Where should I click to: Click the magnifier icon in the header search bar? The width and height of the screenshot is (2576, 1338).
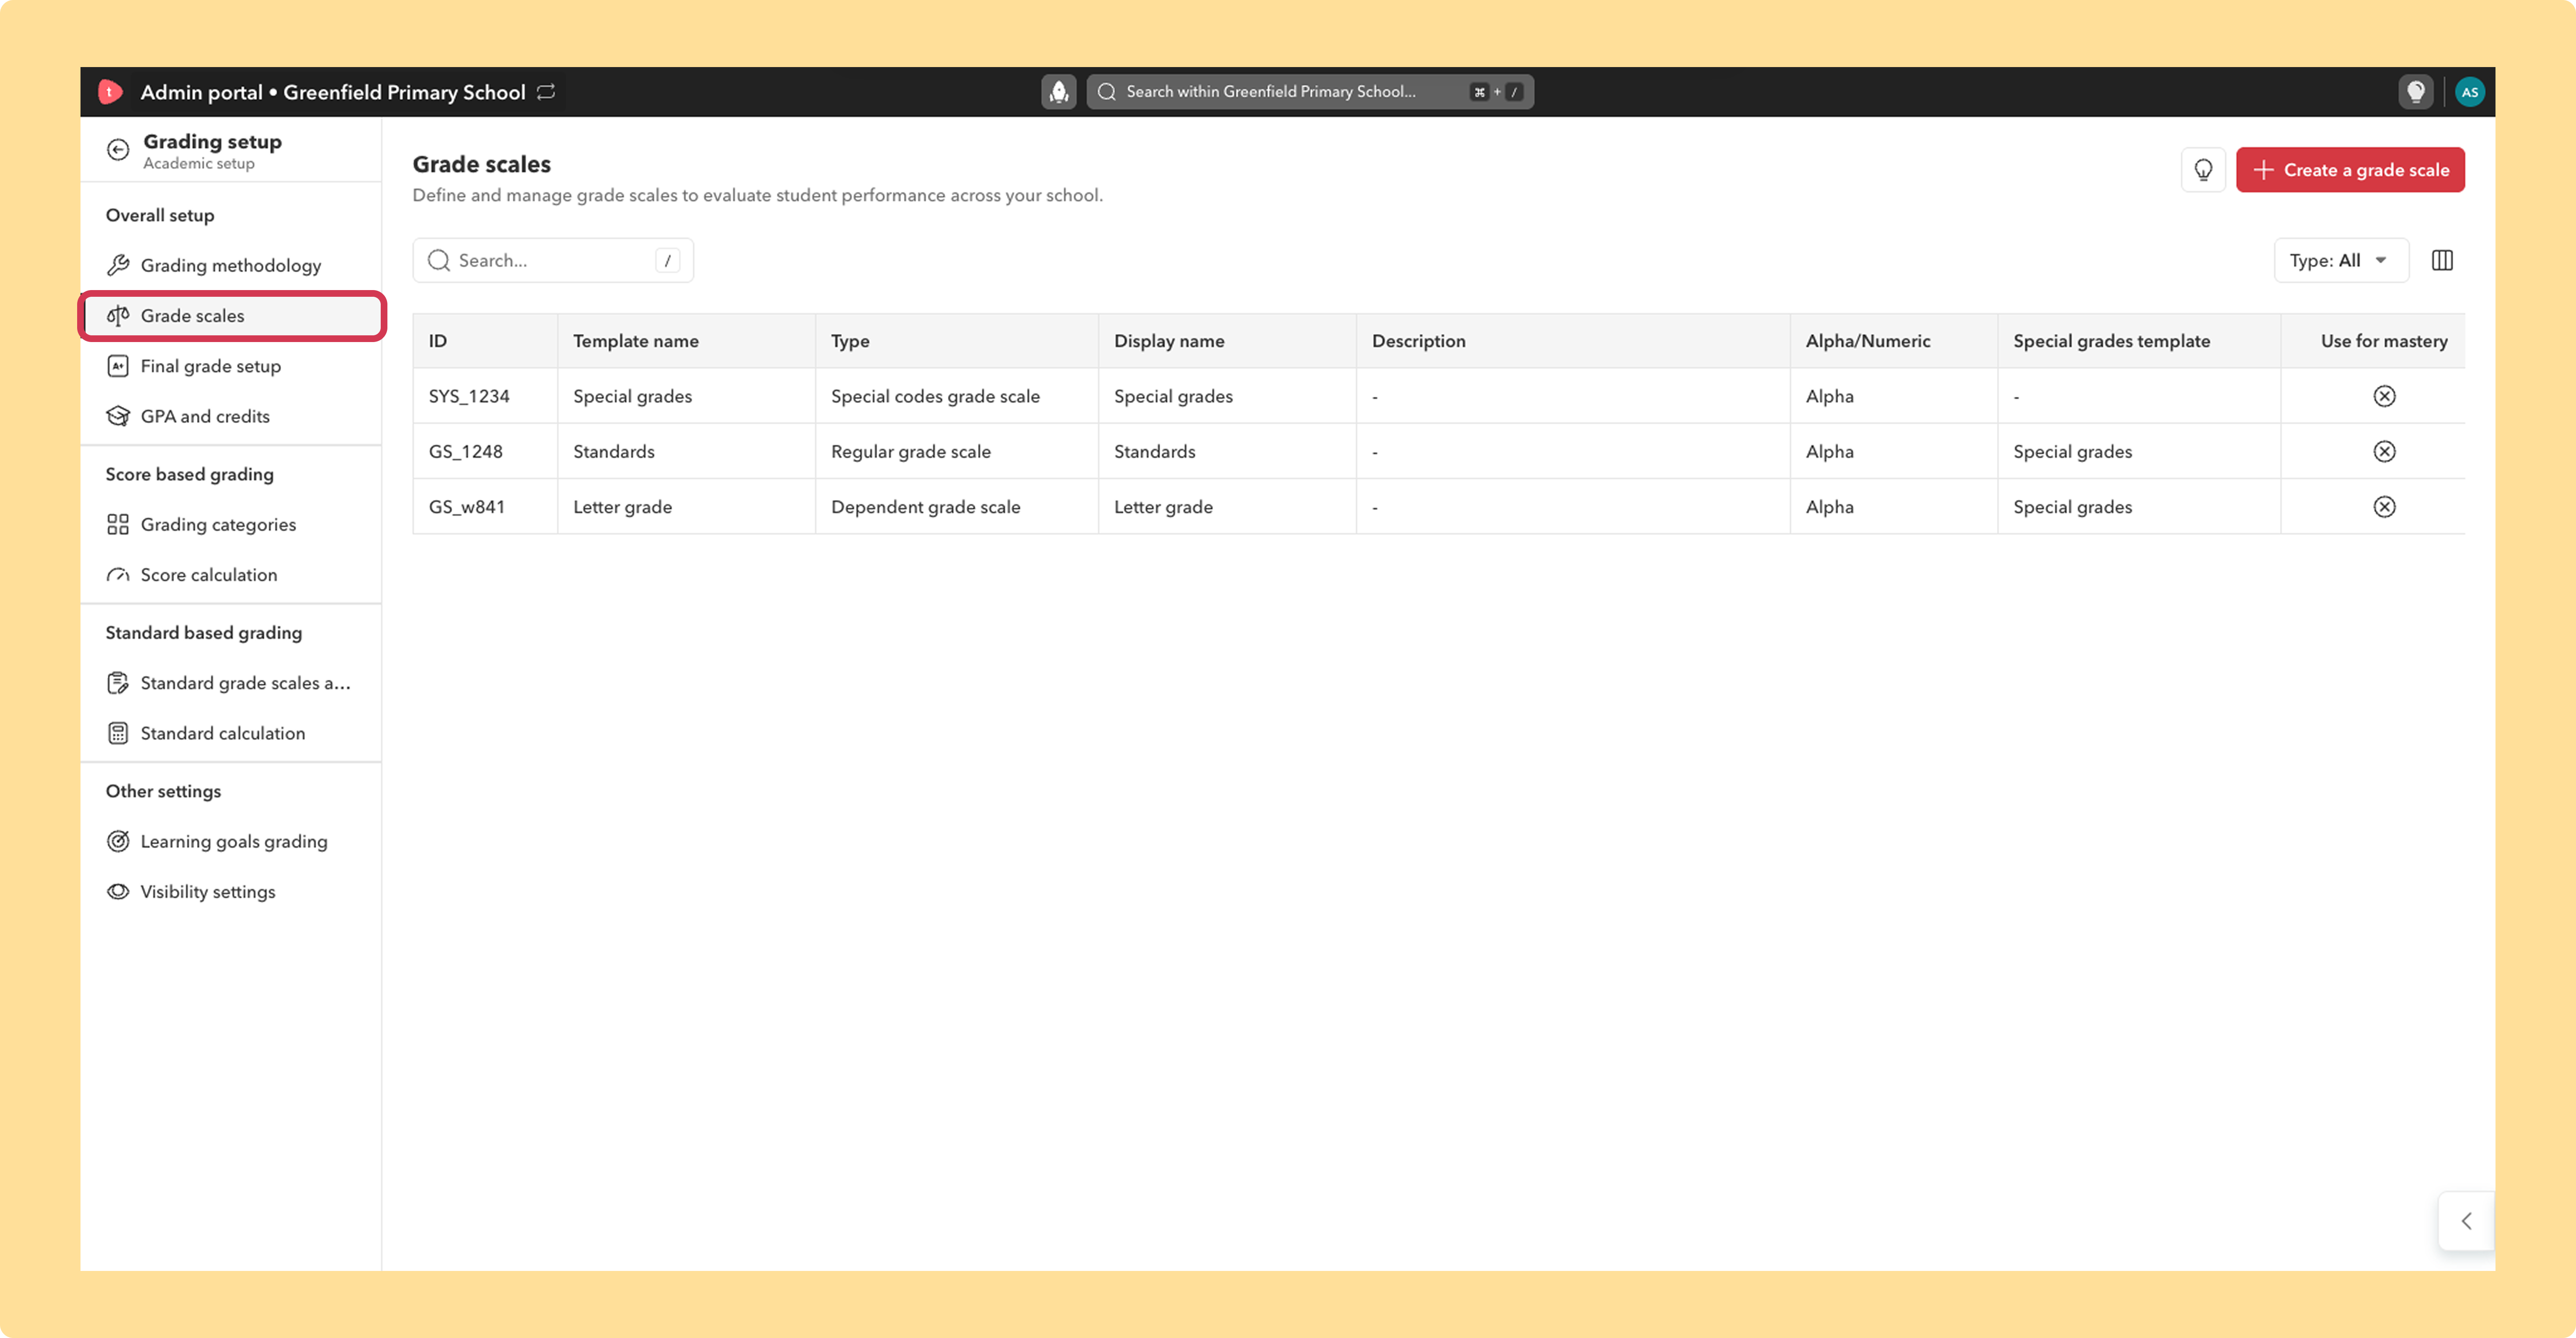coord(1106,92)
